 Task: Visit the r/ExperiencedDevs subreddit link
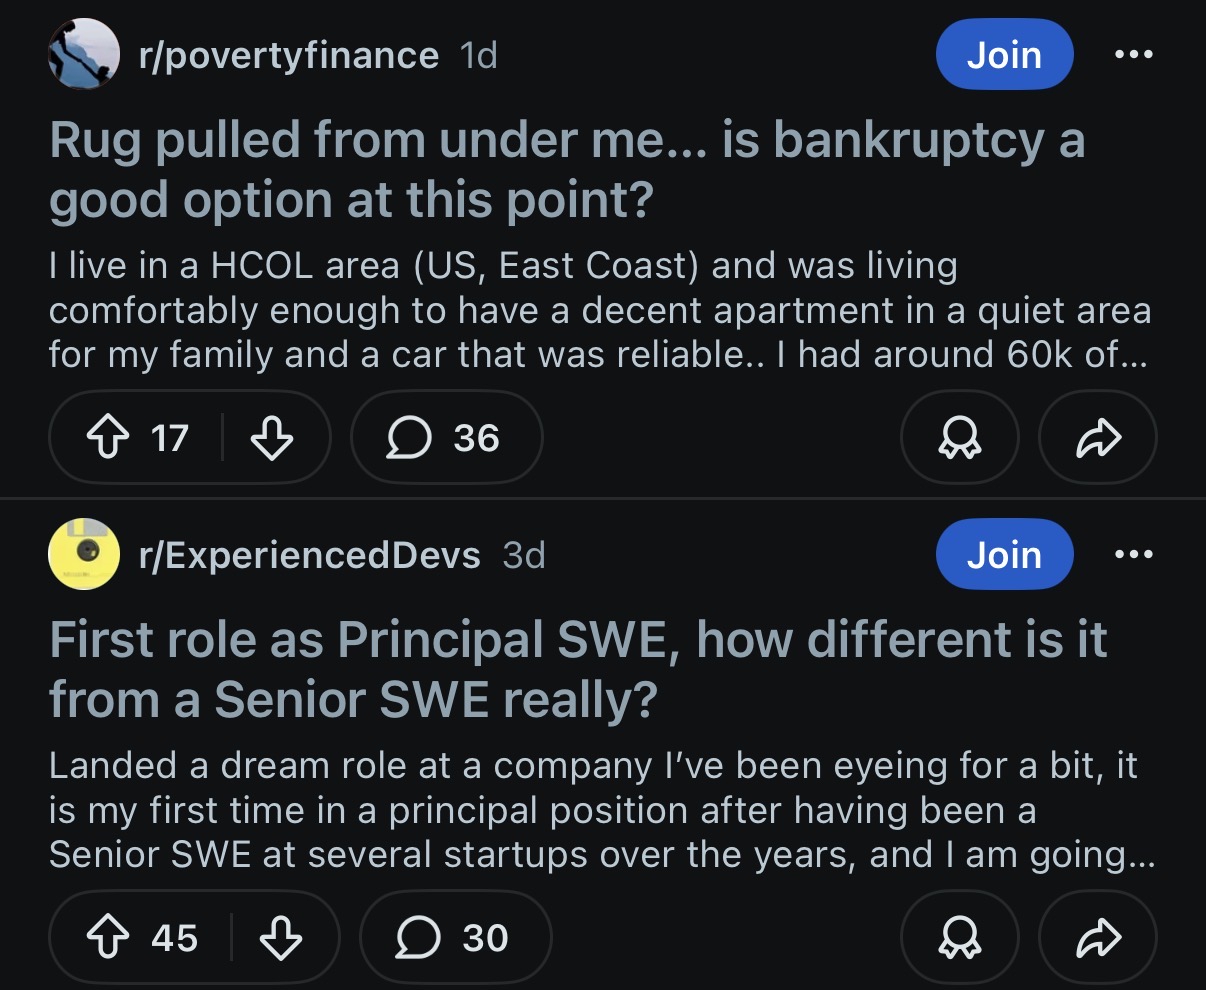pos(309,555)
